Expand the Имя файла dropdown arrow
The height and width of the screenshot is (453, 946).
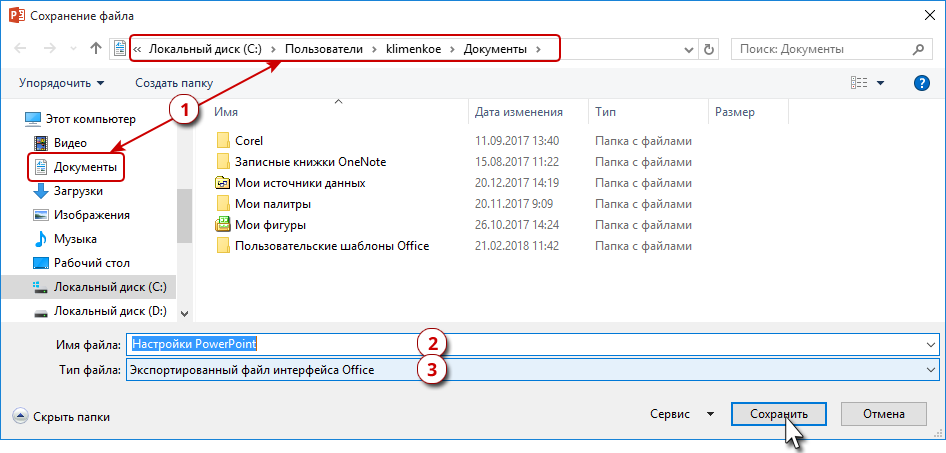(932, 344)
